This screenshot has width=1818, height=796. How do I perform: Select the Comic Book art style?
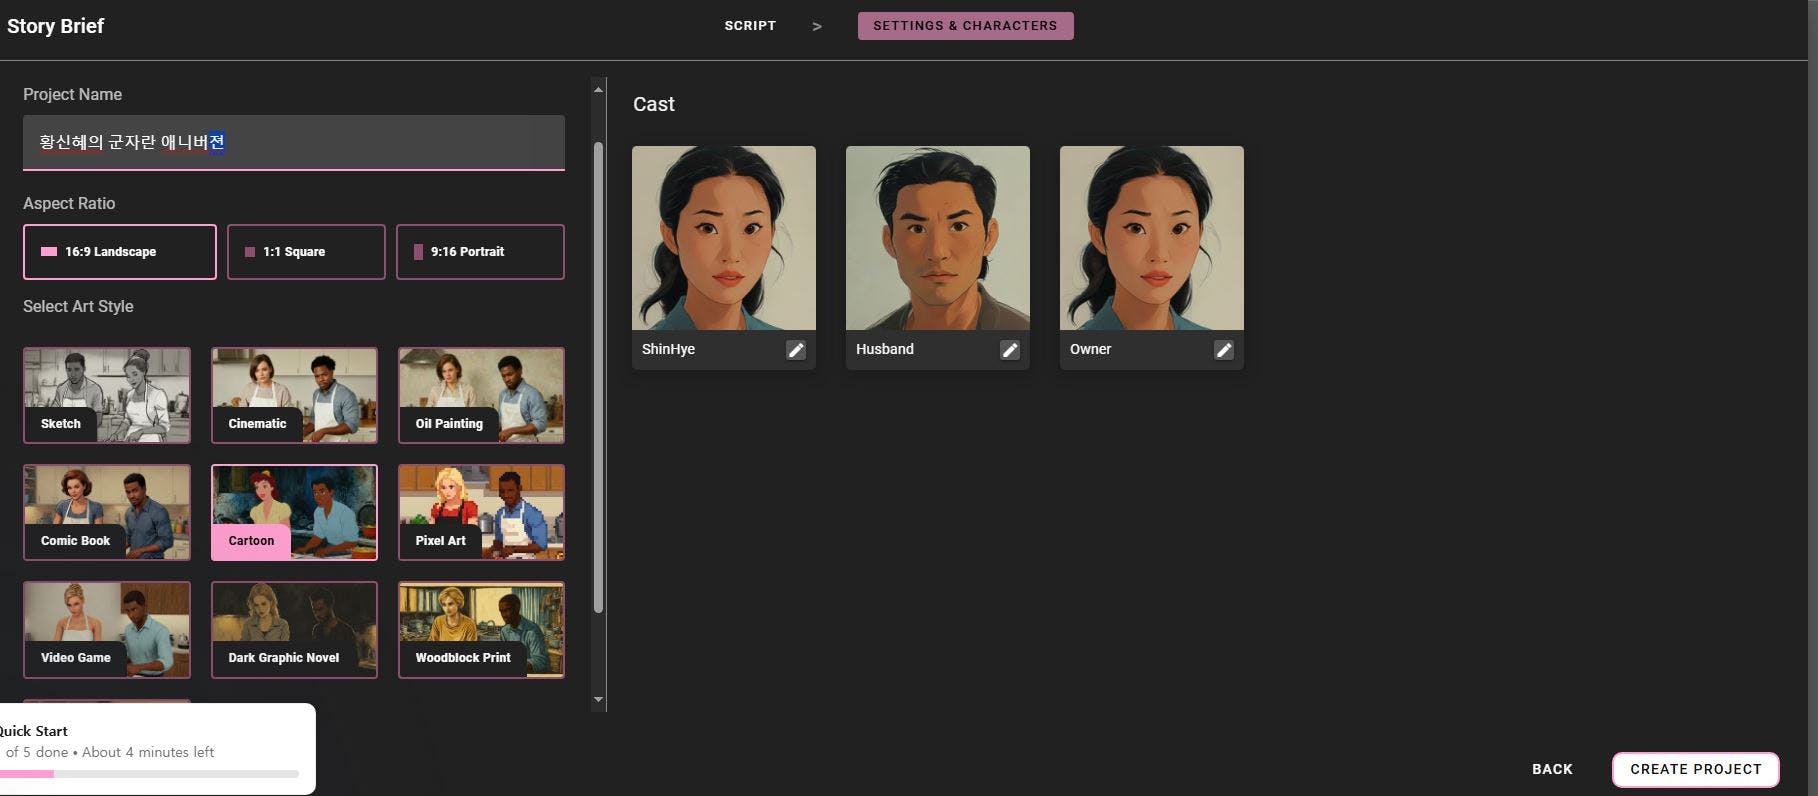click(107, 512)
